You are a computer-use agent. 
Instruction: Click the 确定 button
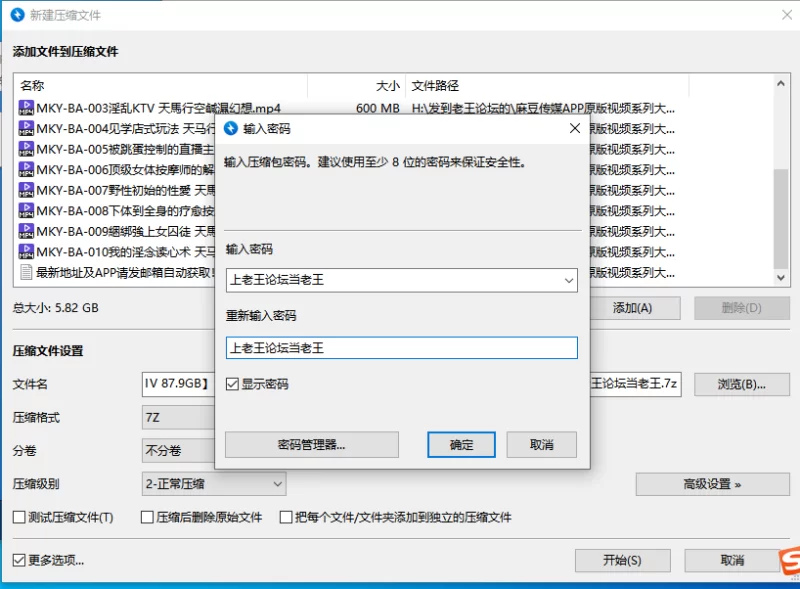[x=461, y=445]
